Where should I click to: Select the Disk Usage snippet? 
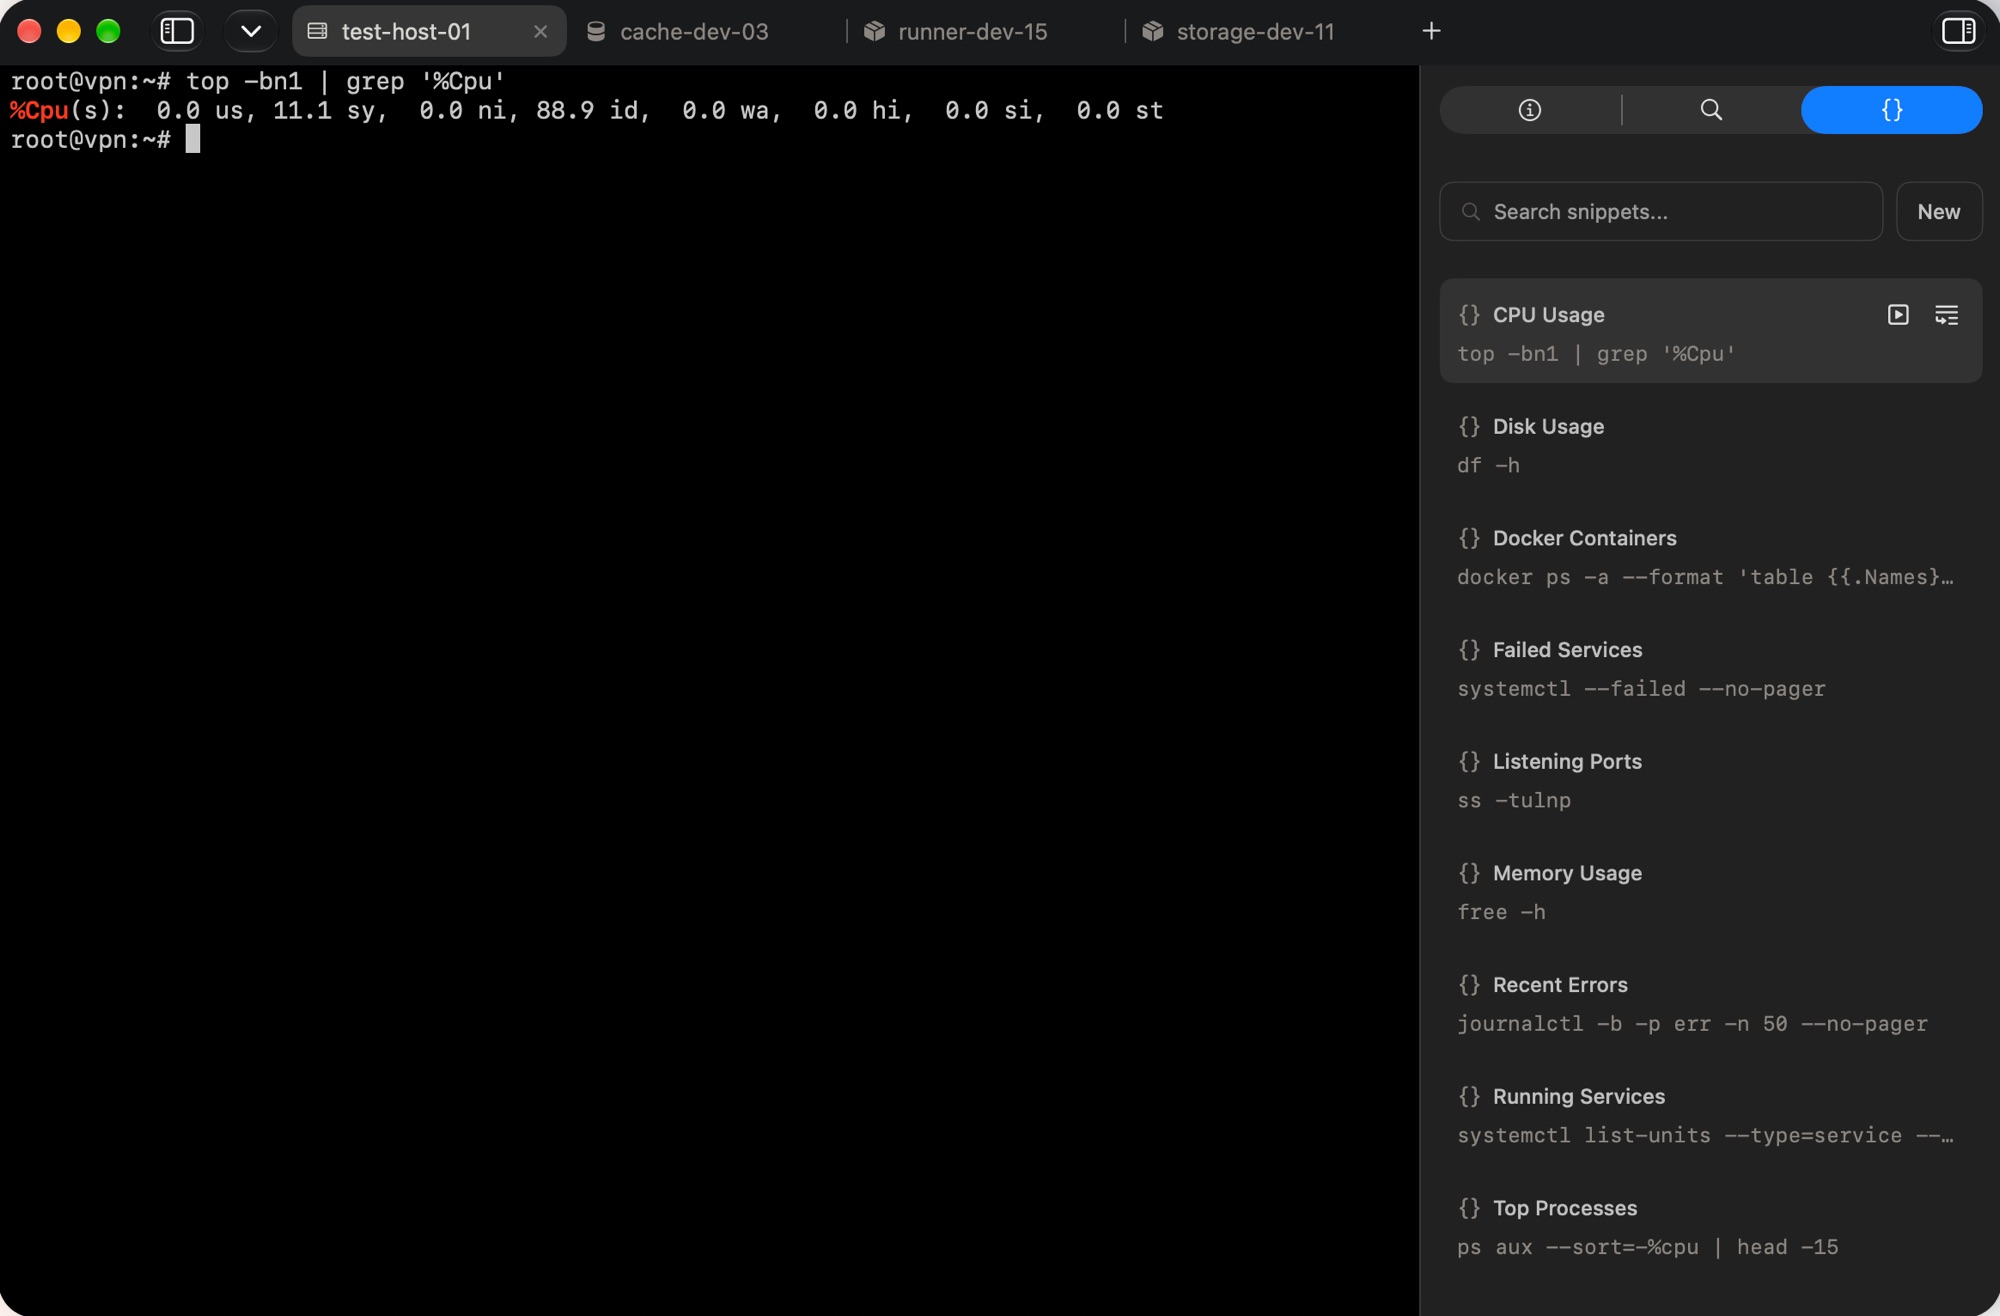tap(1710, 445)
